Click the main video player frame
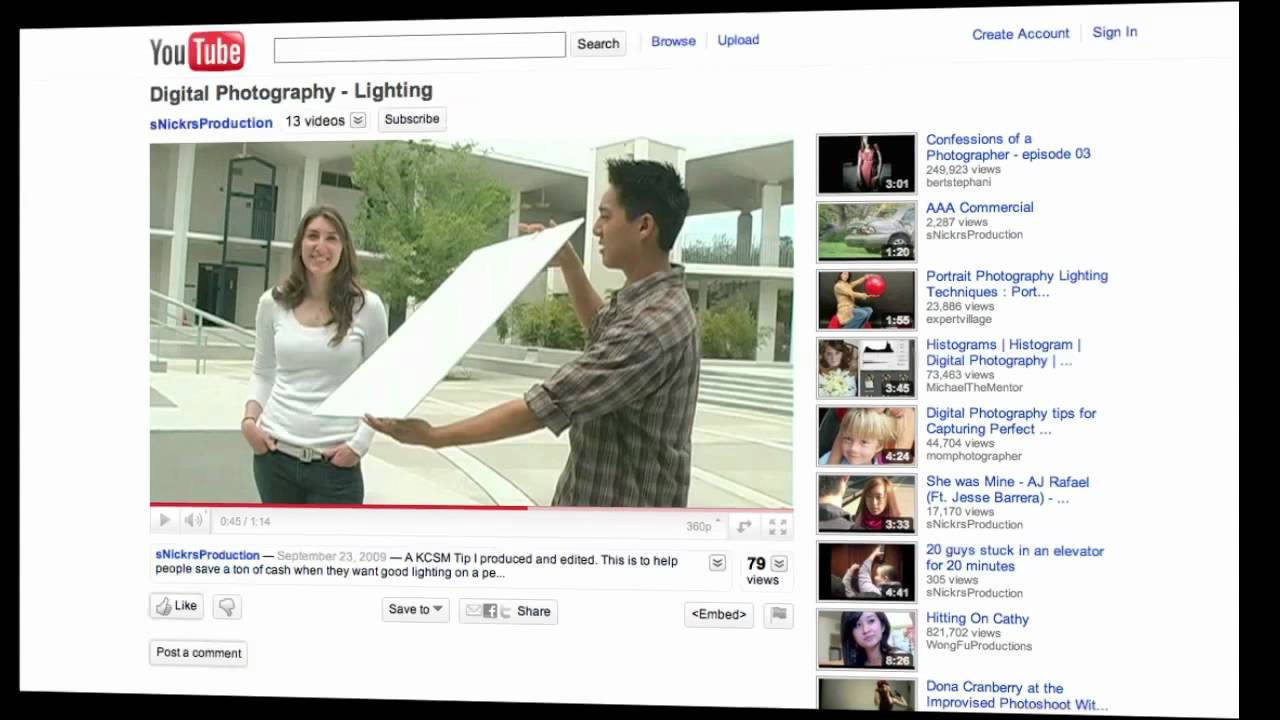1280x720 pixels. point(471,323)
